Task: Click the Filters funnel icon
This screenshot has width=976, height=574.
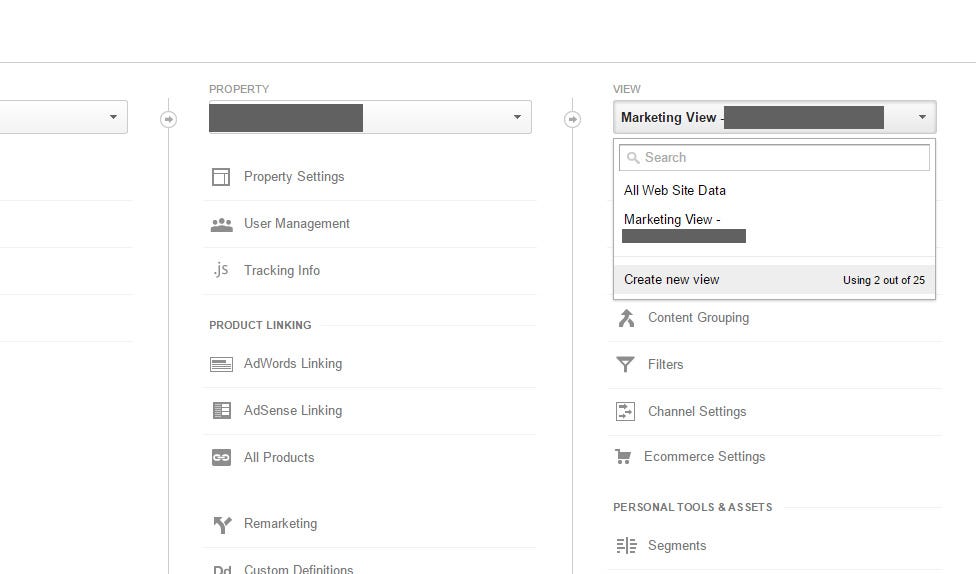Action: 625,364
